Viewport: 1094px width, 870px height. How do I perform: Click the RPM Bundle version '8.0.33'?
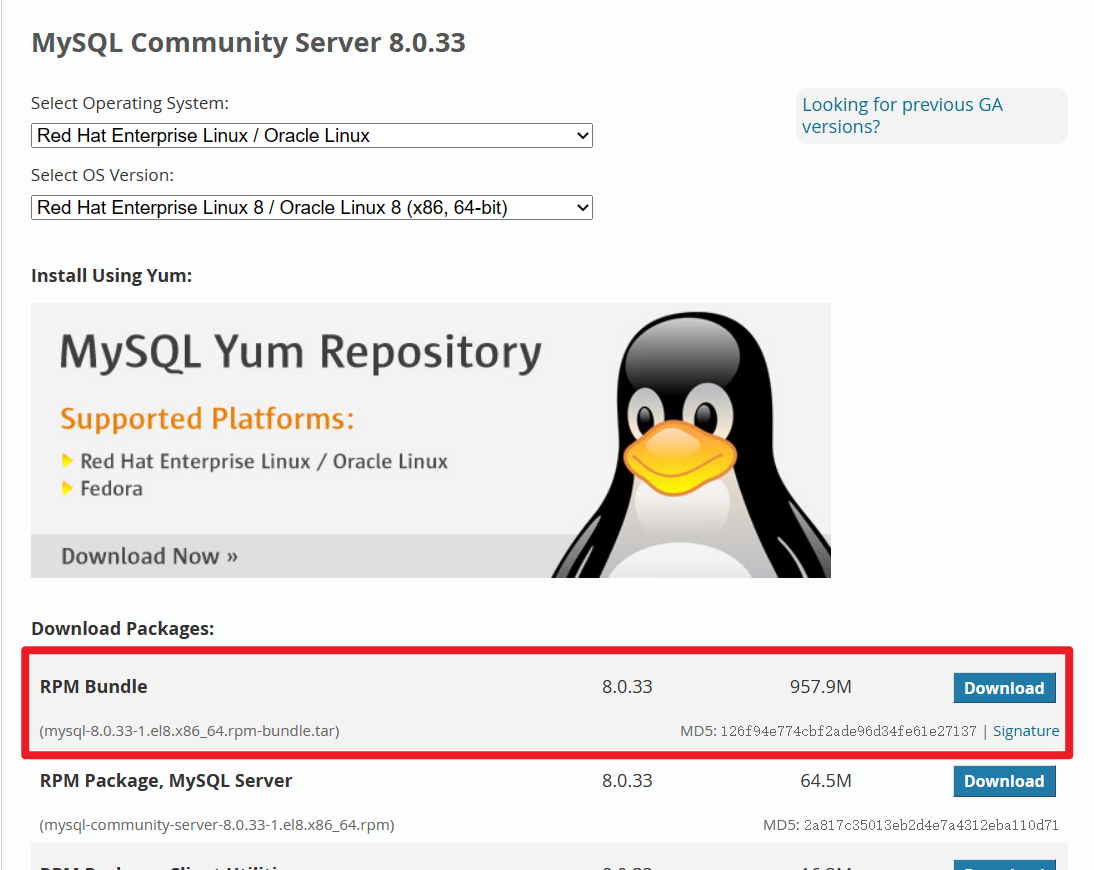[x=627, y=687]
